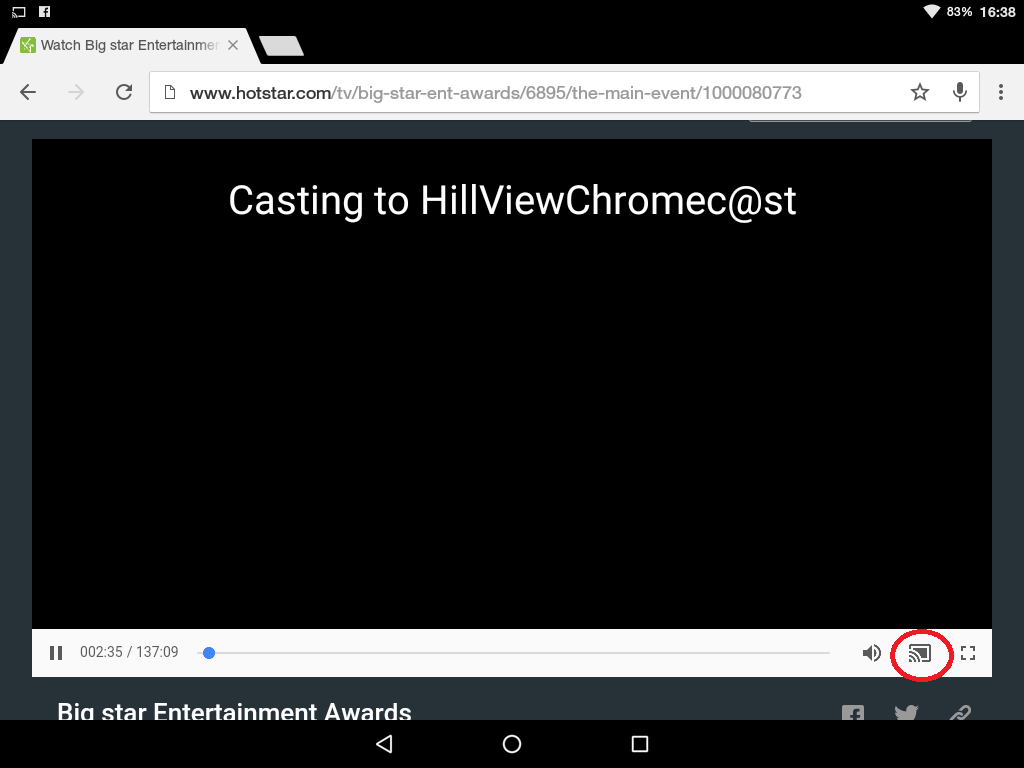Mute the video volume speaker icon

pyautogui.click(x=871, y=652)
